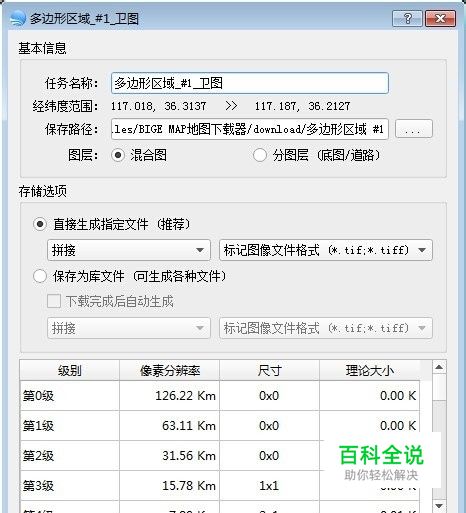Select the 第2级 row
The image size is (466, 513).
point(220,456)
